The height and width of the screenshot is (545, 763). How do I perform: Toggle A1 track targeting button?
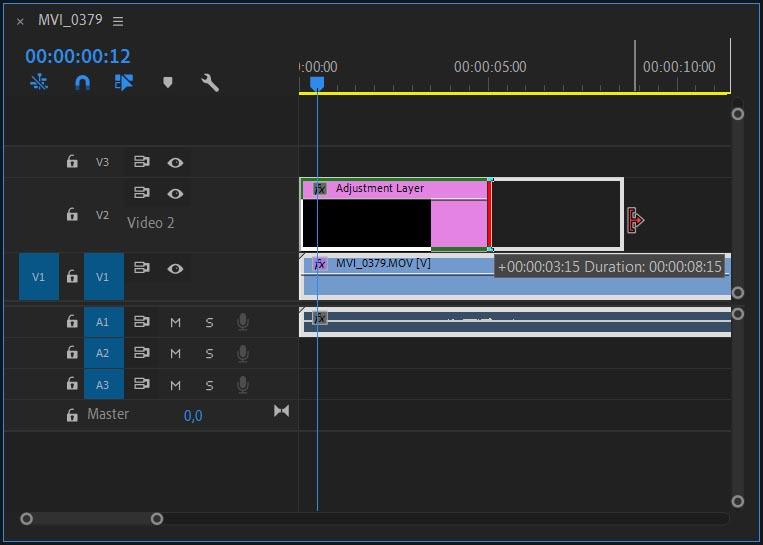pos(104,322)
